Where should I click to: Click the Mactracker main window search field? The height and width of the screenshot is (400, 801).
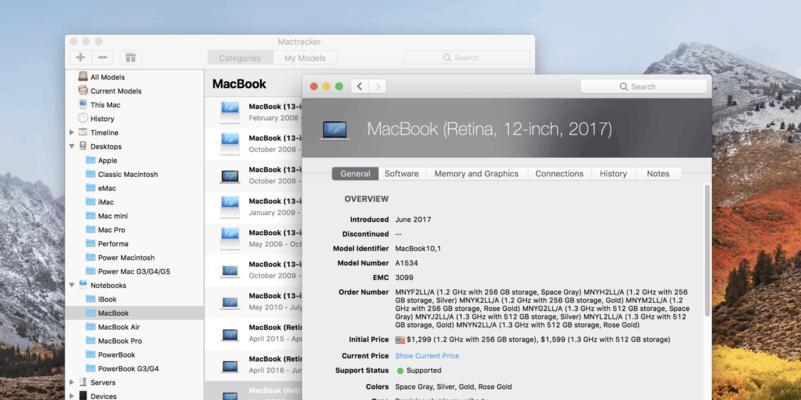tap(467, 58)
